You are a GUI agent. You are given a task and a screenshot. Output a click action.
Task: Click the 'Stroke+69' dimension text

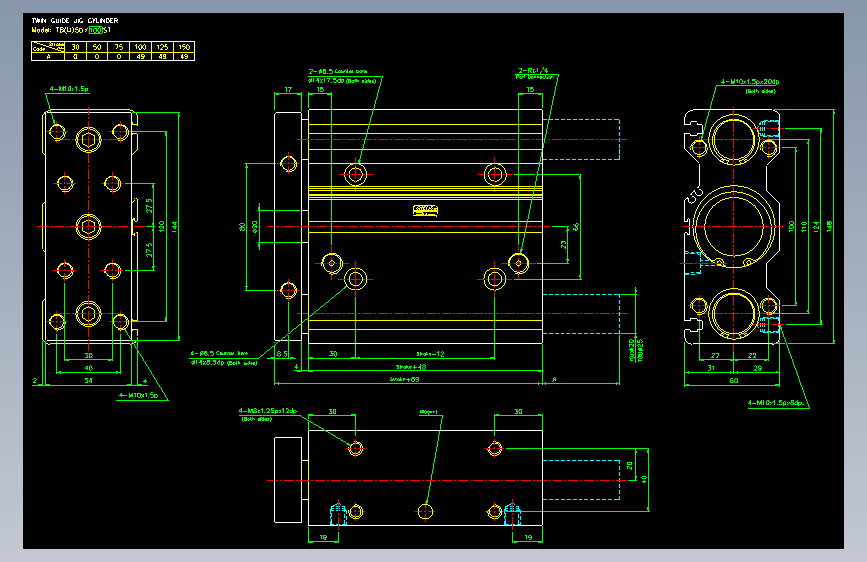404,379
